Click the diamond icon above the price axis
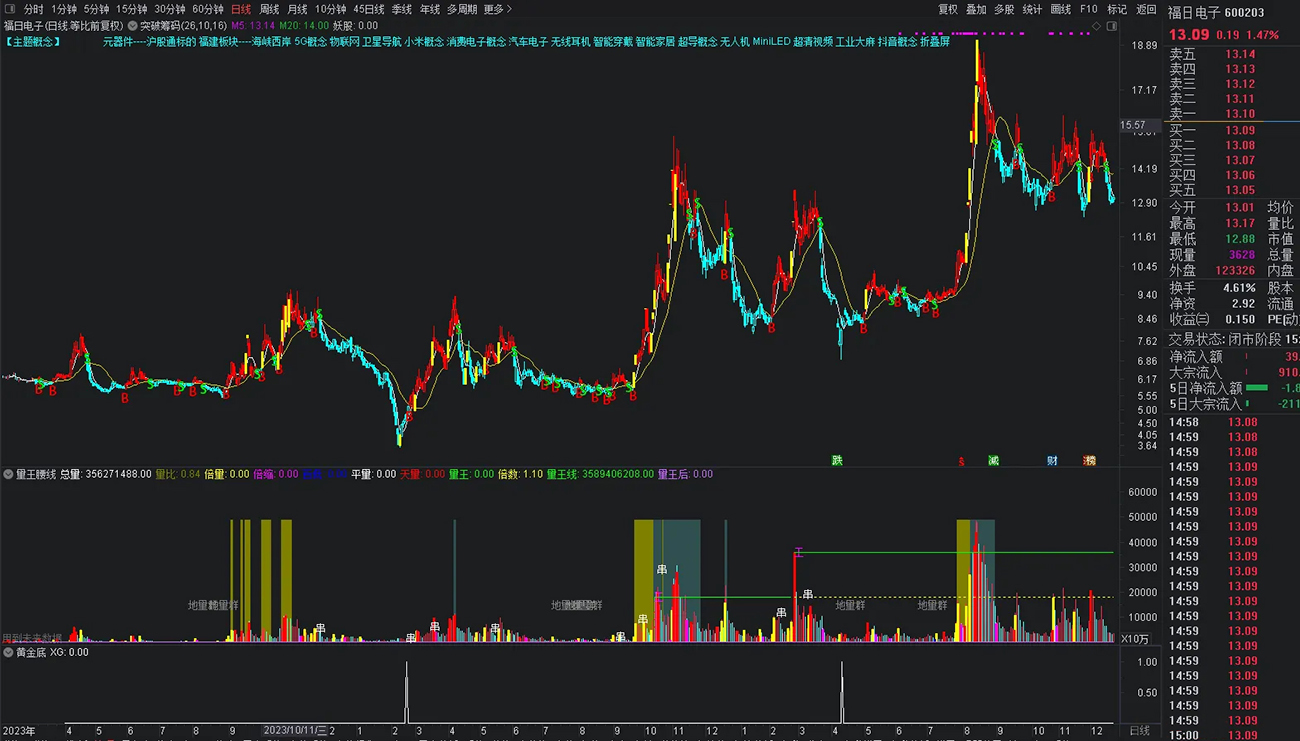The height and width of the screenshot is (741, 1300). click(1095, 26)
